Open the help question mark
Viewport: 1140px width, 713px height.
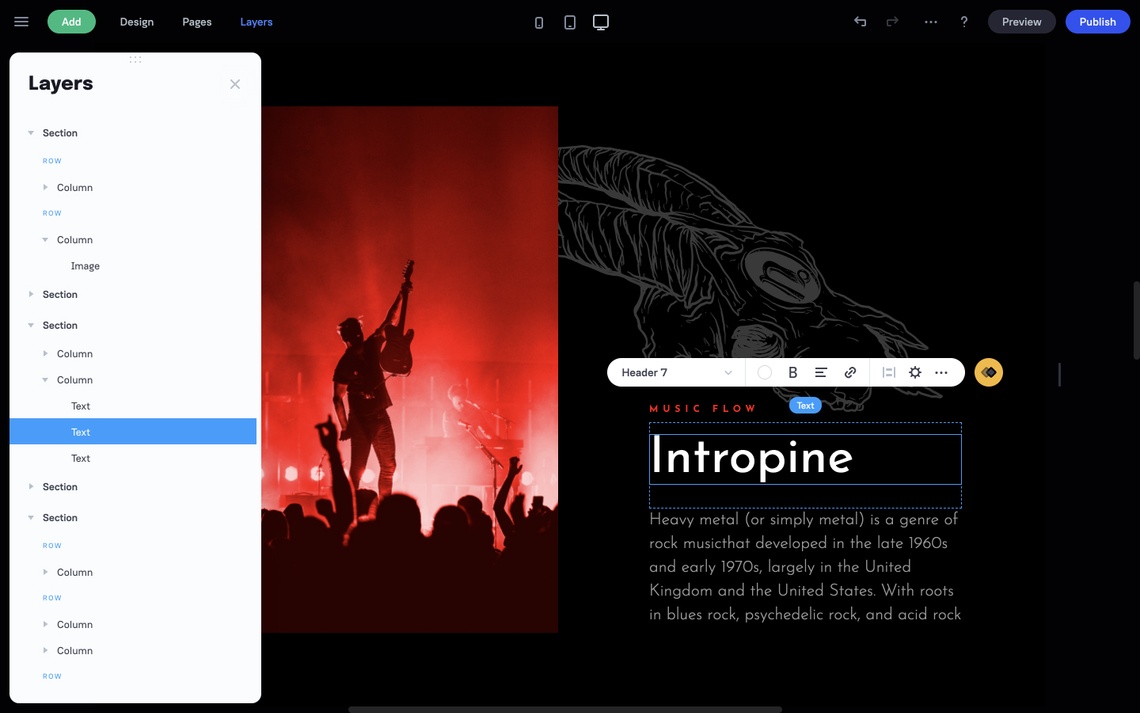pos(964,22)
